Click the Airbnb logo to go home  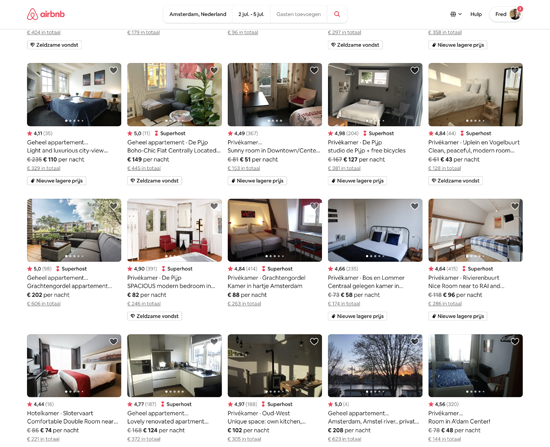(x=46, y=14)
